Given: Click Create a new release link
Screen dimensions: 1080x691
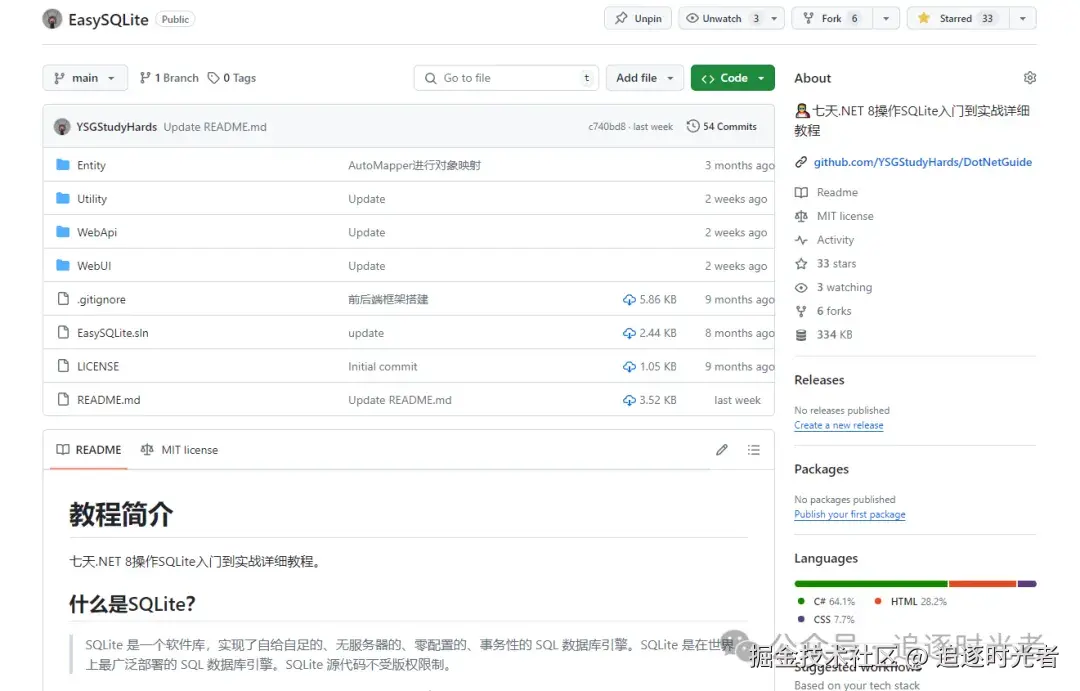Looking at the screenshot, I should coord(838,425).
